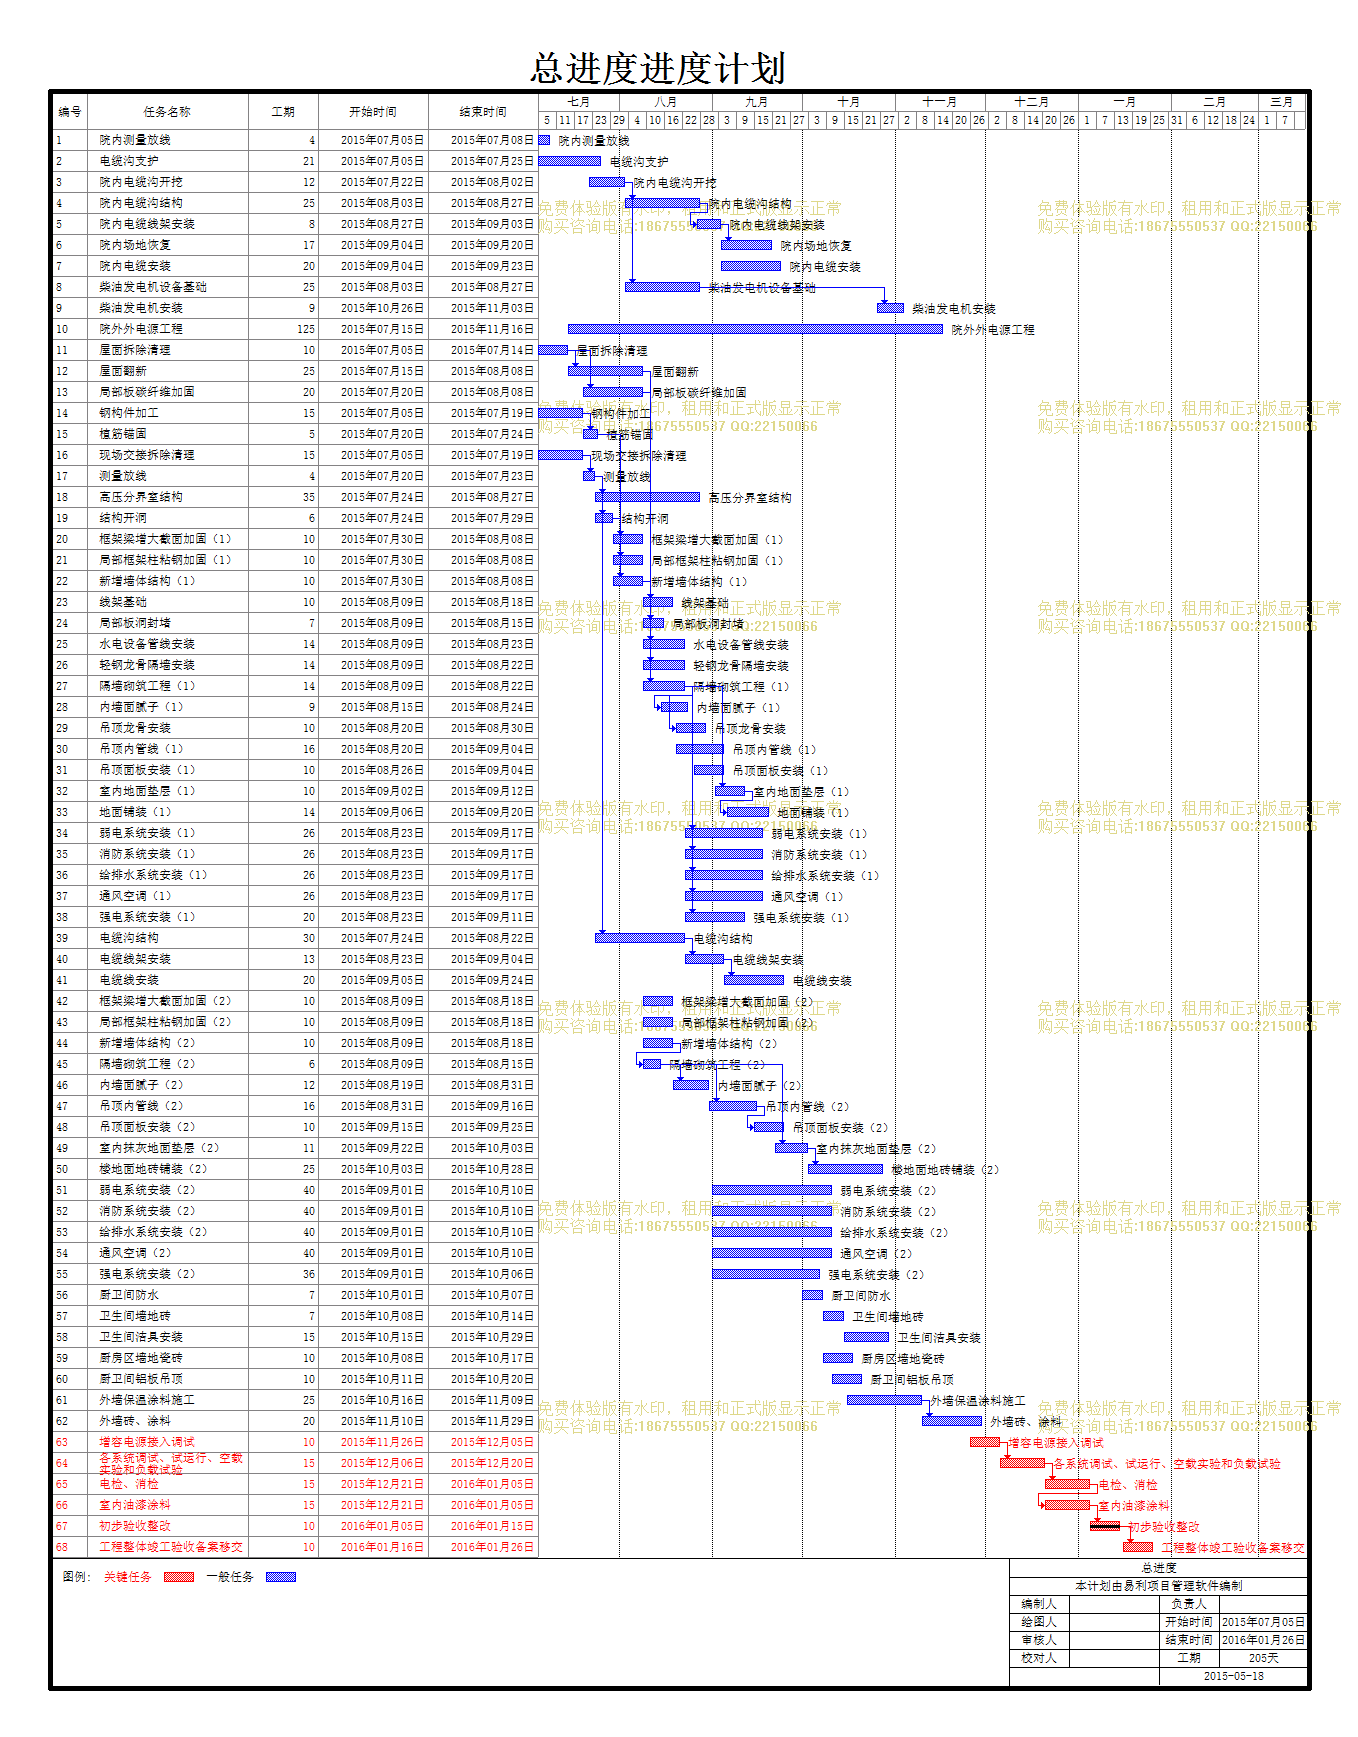Click 线架基础 in the task name column

[x=123, y=602]
